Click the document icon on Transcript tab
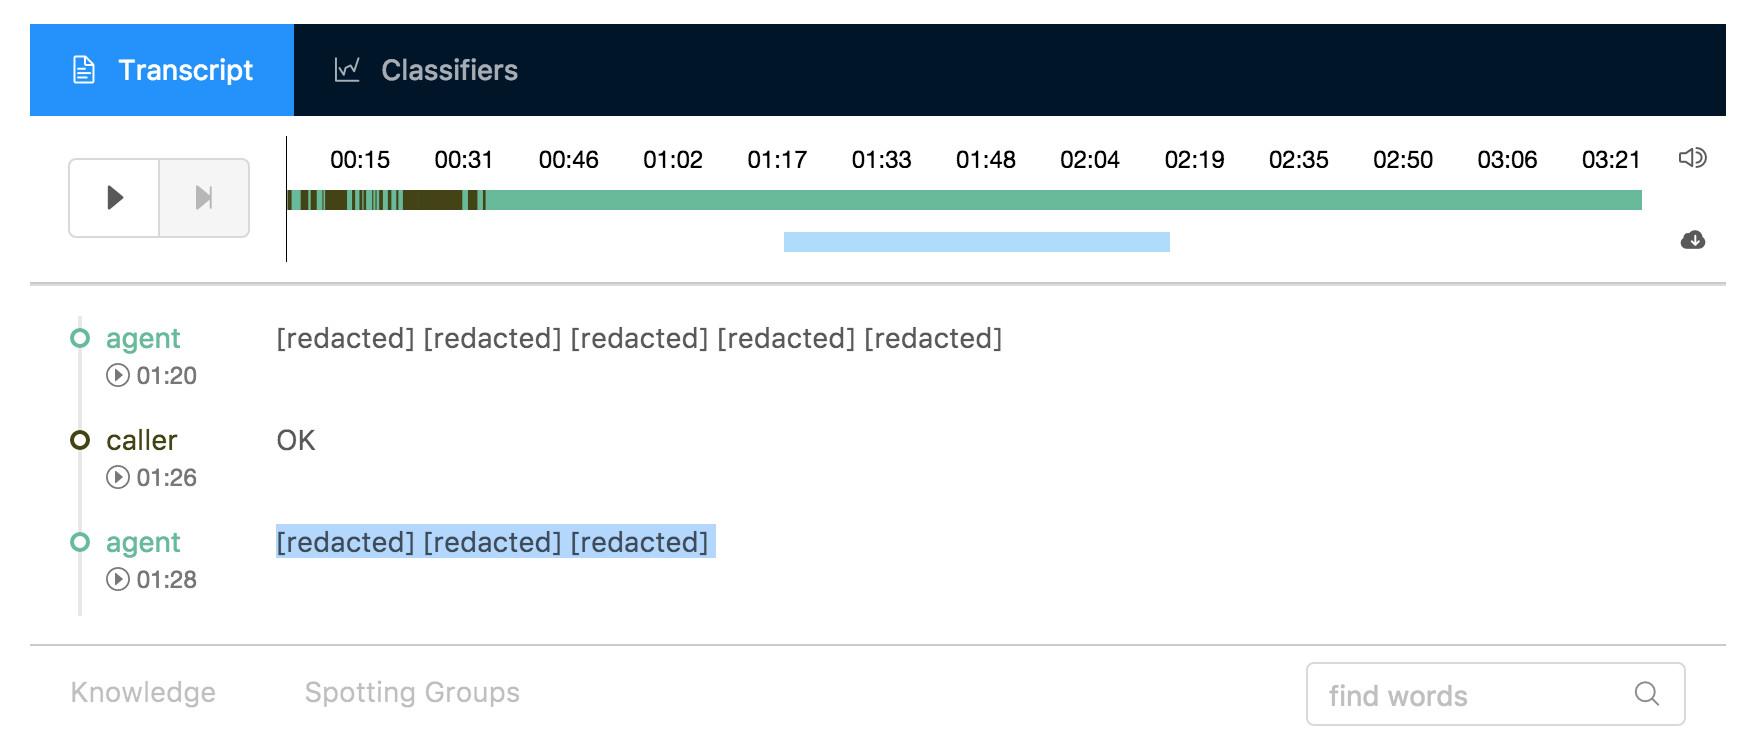 point(84,70)
